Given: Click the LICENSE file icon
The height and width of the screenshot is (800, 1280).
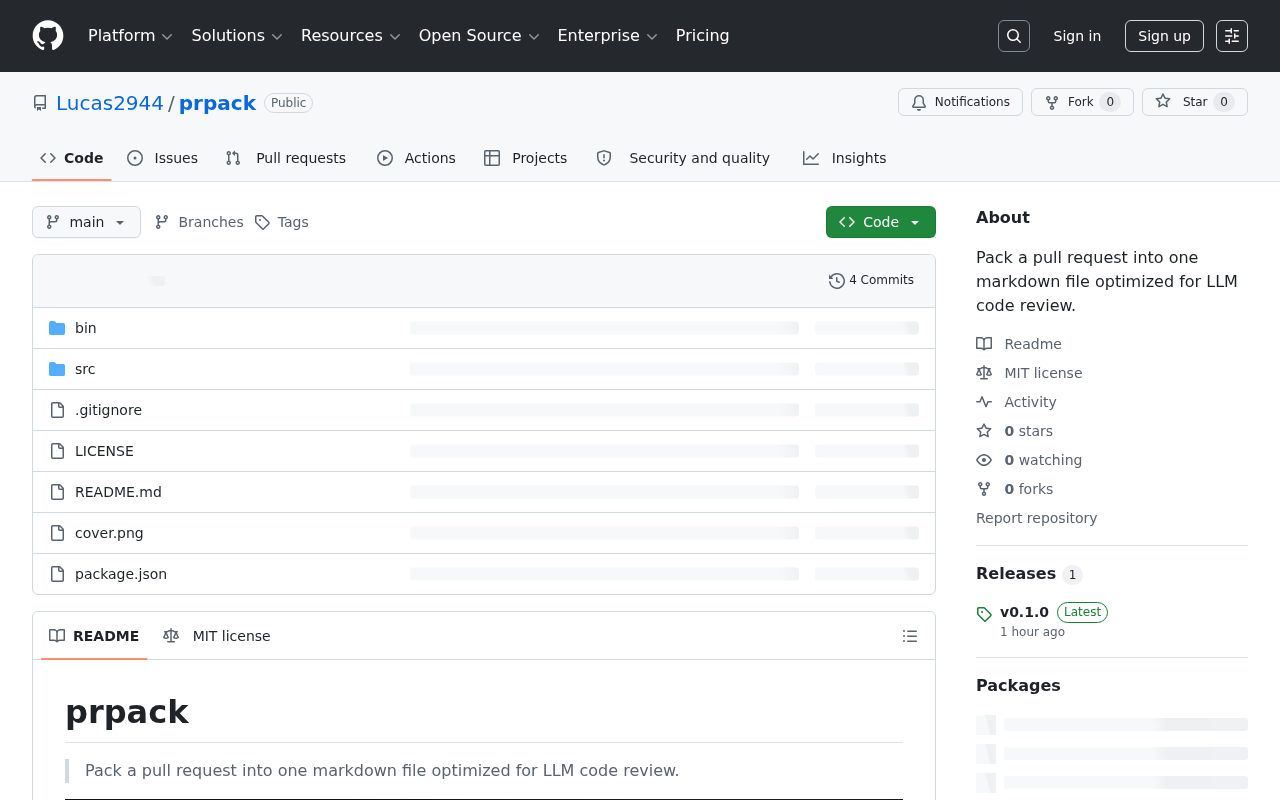Looking at the screenshot, I should point(57,451).
